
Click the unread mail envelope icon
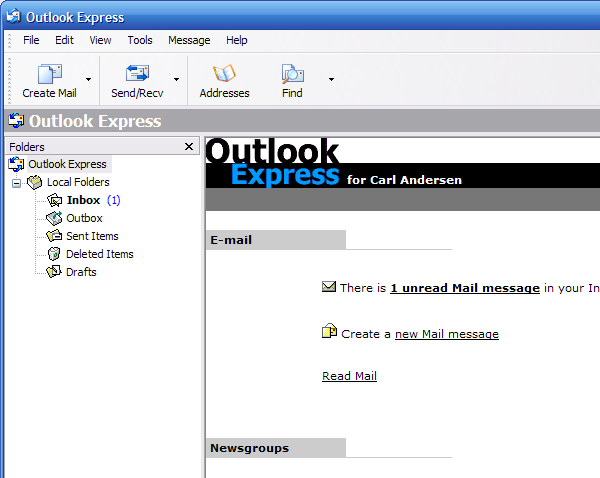click(329, 287)
